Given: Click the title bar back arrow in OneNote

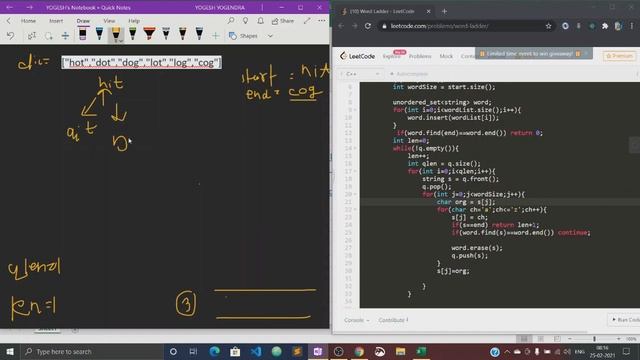Looking at the screenshot, I should [x=9, y=7].
